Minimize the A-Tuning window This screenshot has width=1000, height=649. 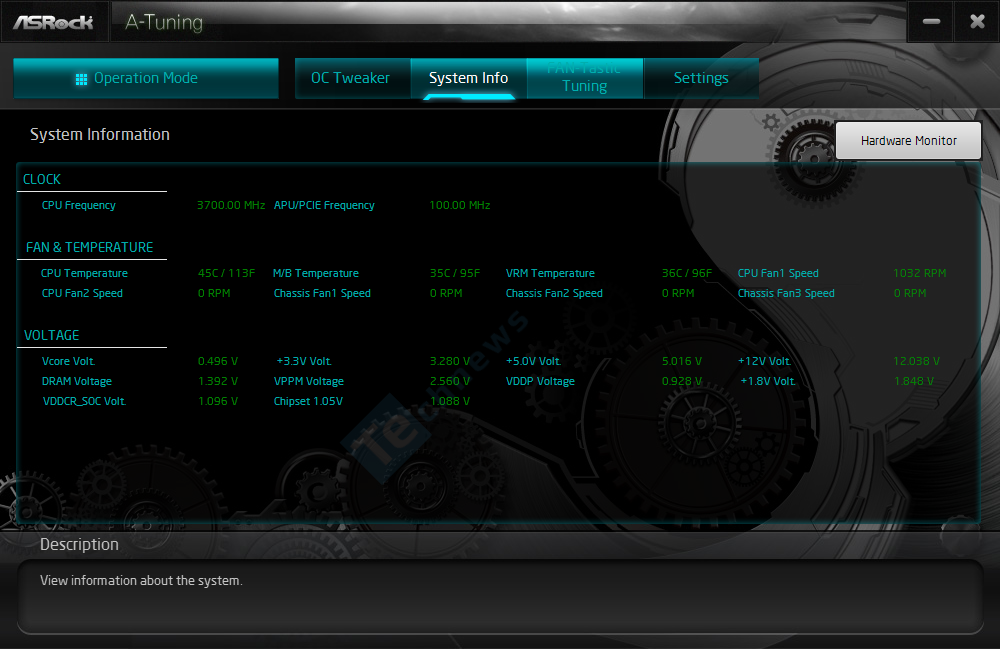pos(931,22)
